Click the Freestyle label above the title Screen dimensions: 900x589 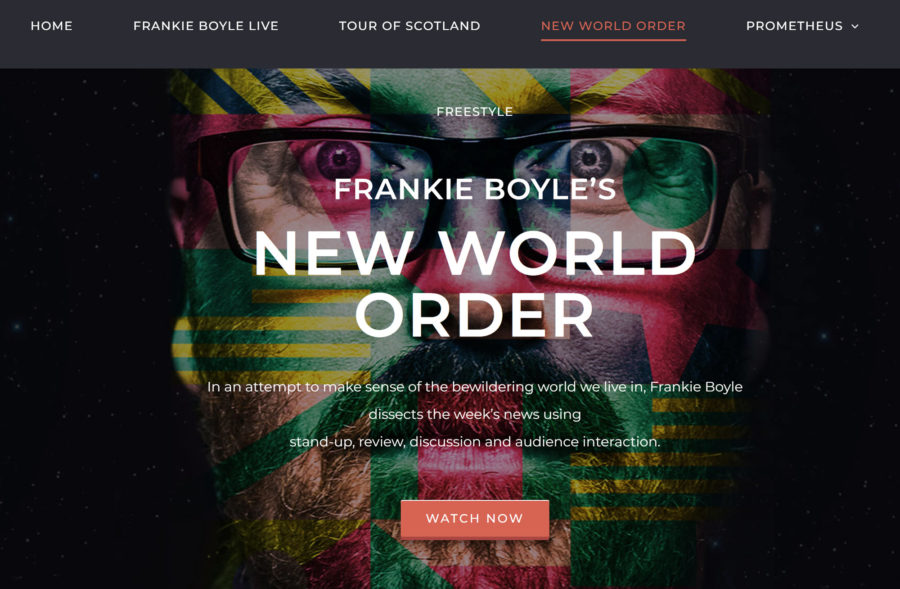click(x=475, y=112)
